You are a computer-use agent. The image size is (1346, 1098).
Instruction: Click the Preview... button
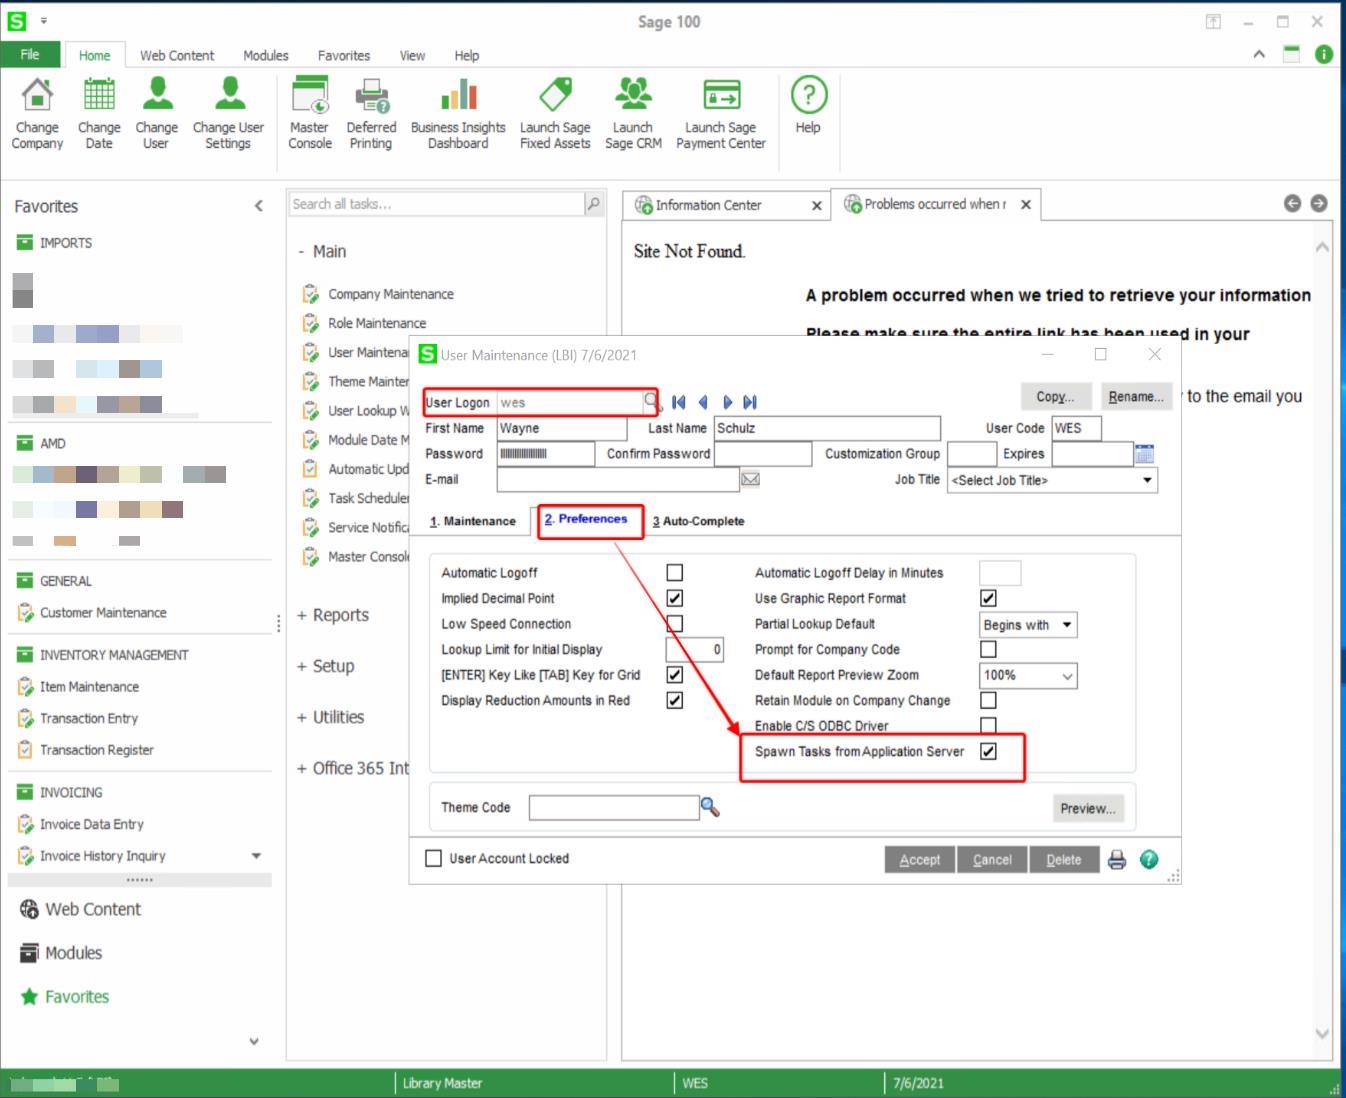click(1088, 808)
